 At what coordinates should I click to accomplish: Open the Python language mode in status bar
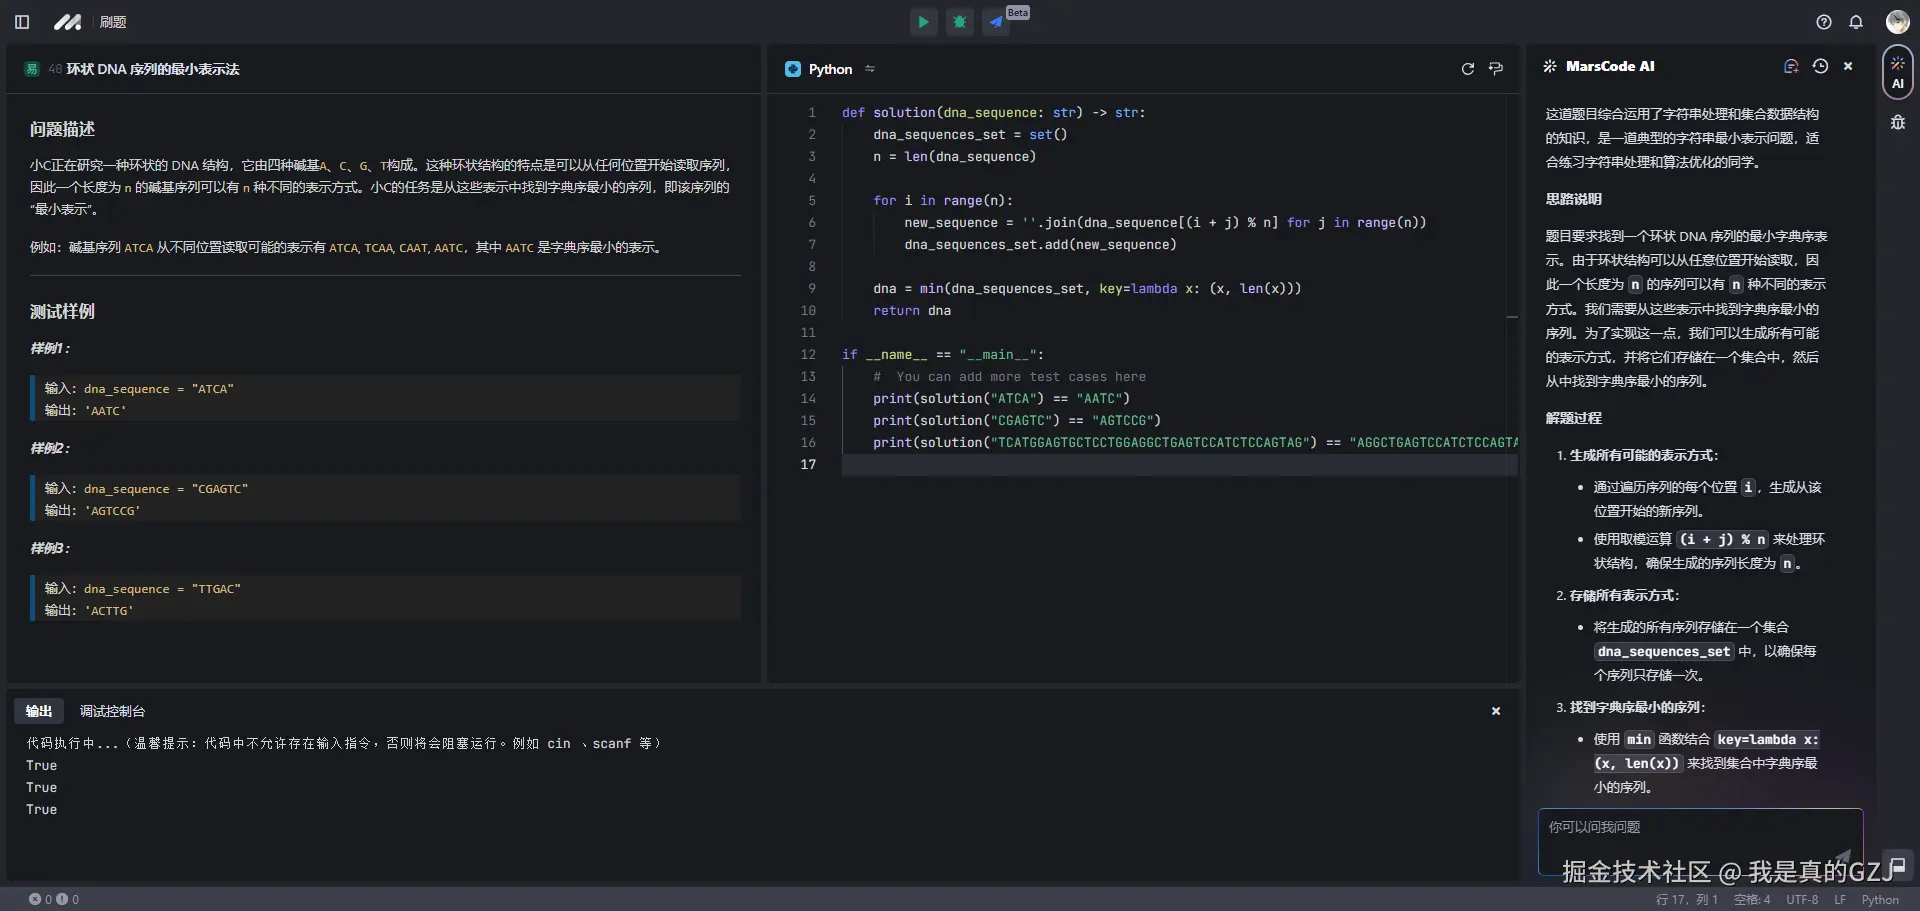point(1880,899)
